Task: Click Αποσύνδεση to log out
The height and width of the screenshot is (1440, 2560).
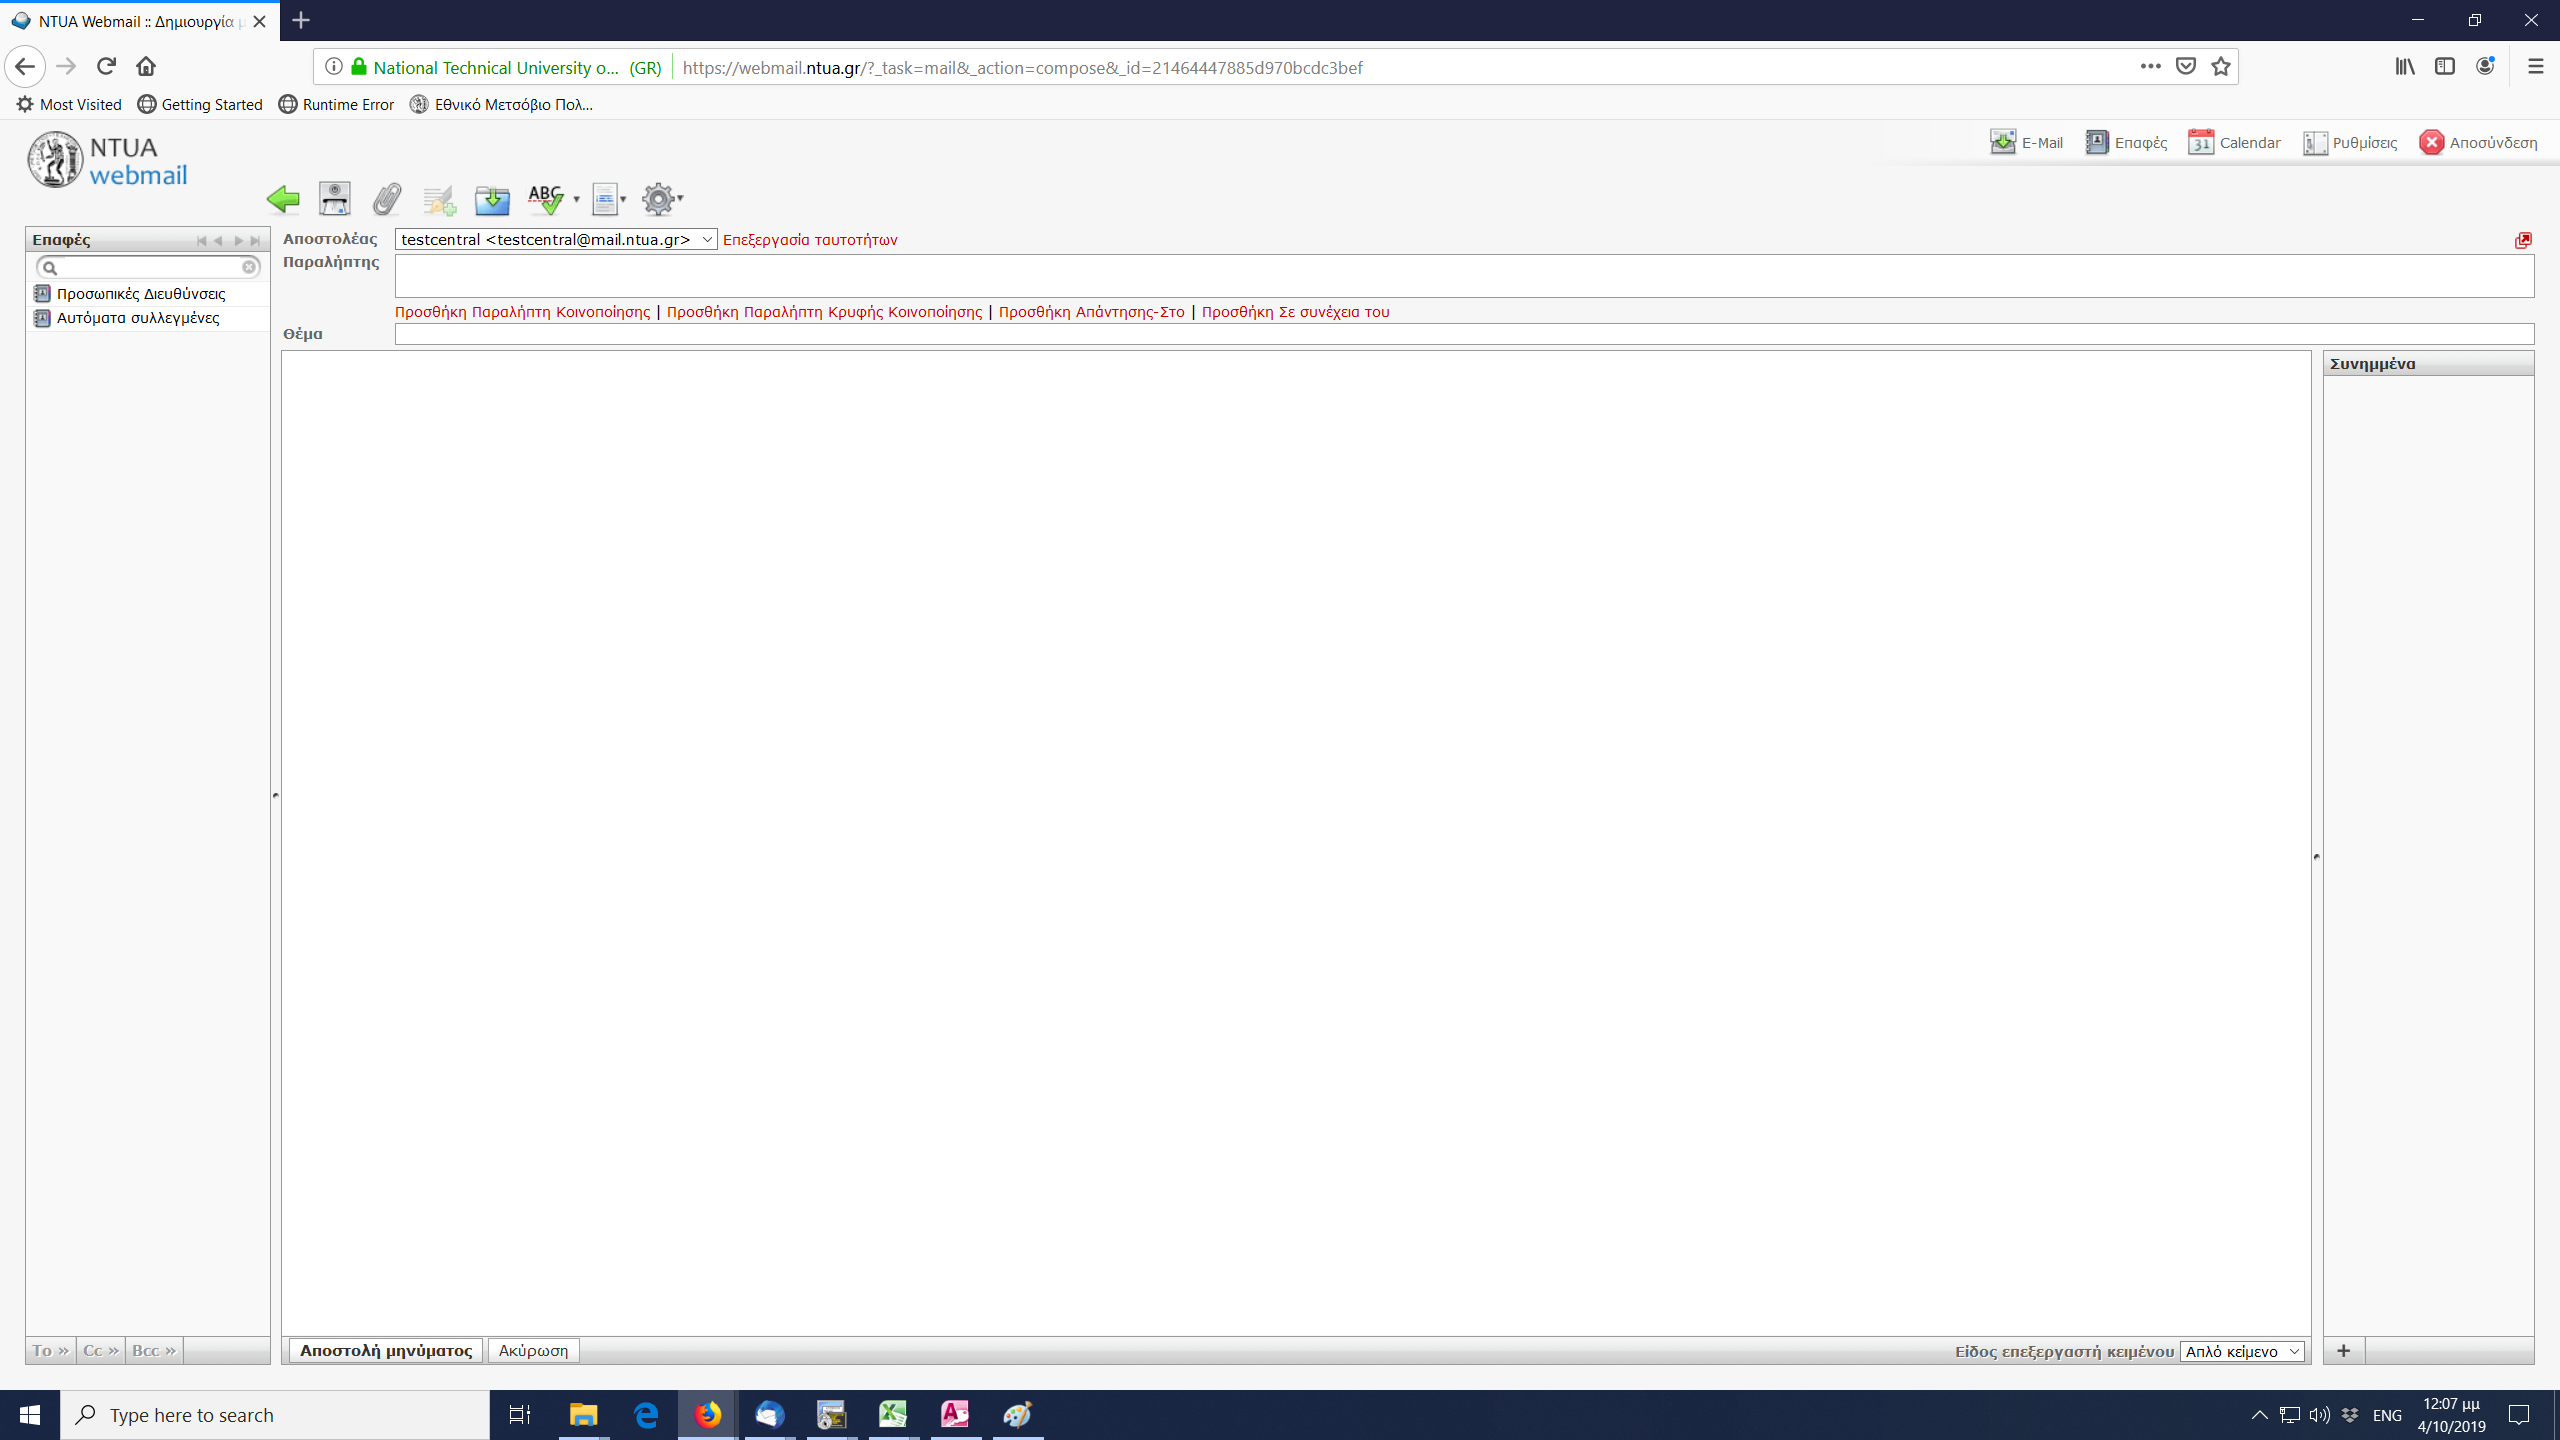Action: 2478,143
